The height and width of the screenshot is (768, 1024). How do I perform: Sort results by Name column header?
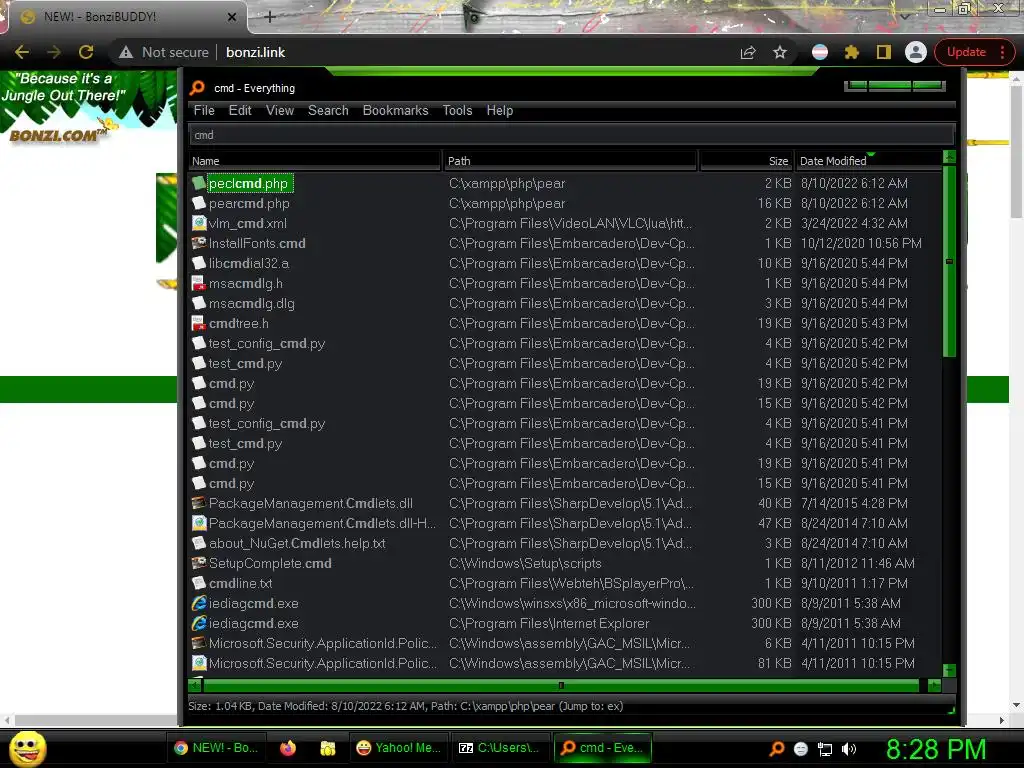[315, 161]
